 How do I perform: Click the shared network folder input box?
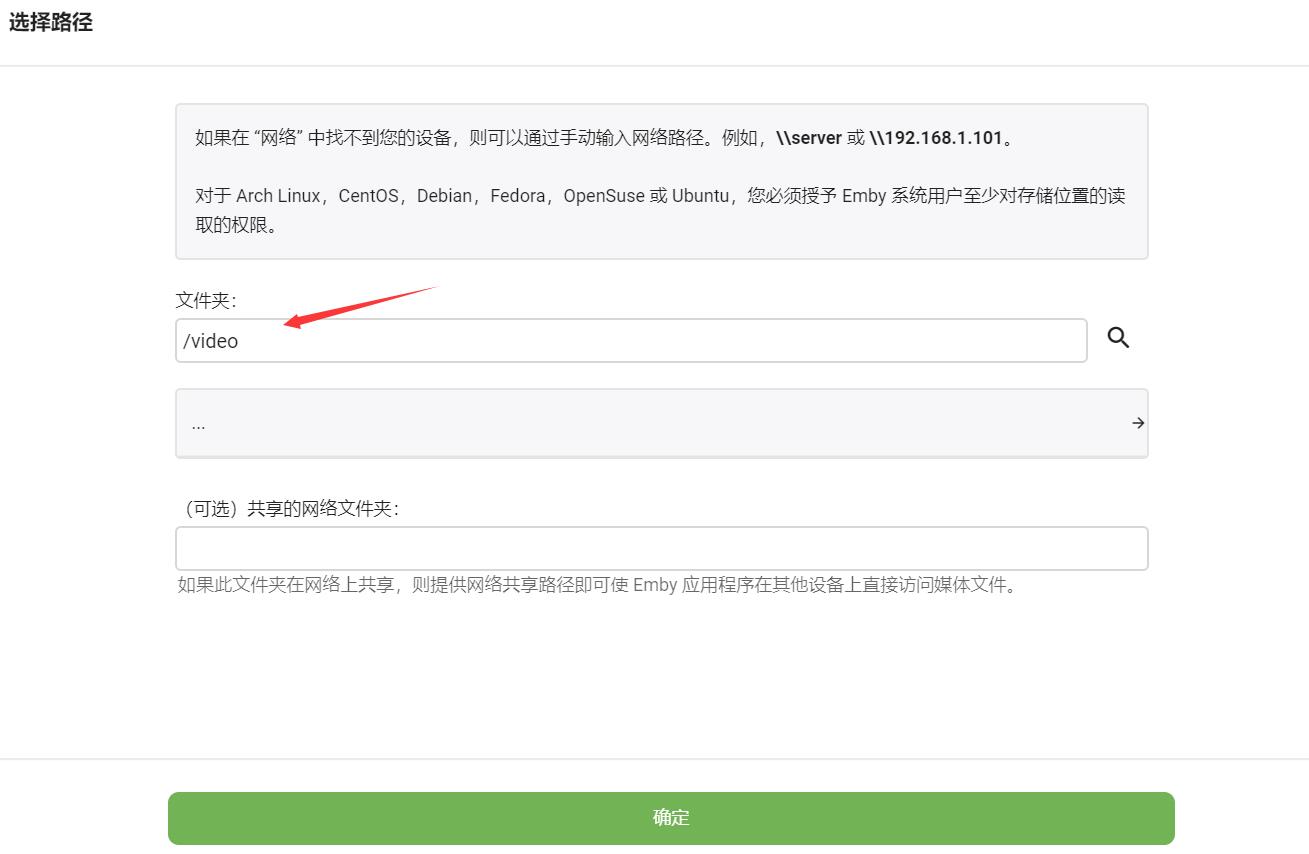pos(660,548)
